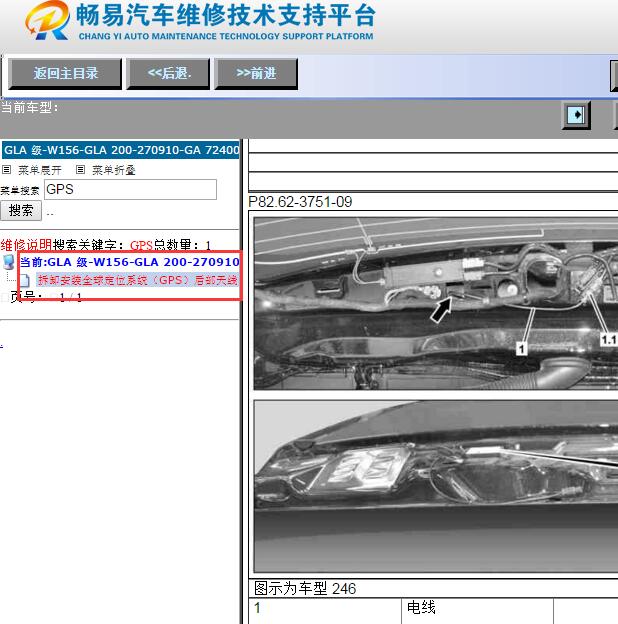The height and width of the screenshot is (624, 618).
Task: Click the 电线 table cell
Action: [x=477, y=610]
